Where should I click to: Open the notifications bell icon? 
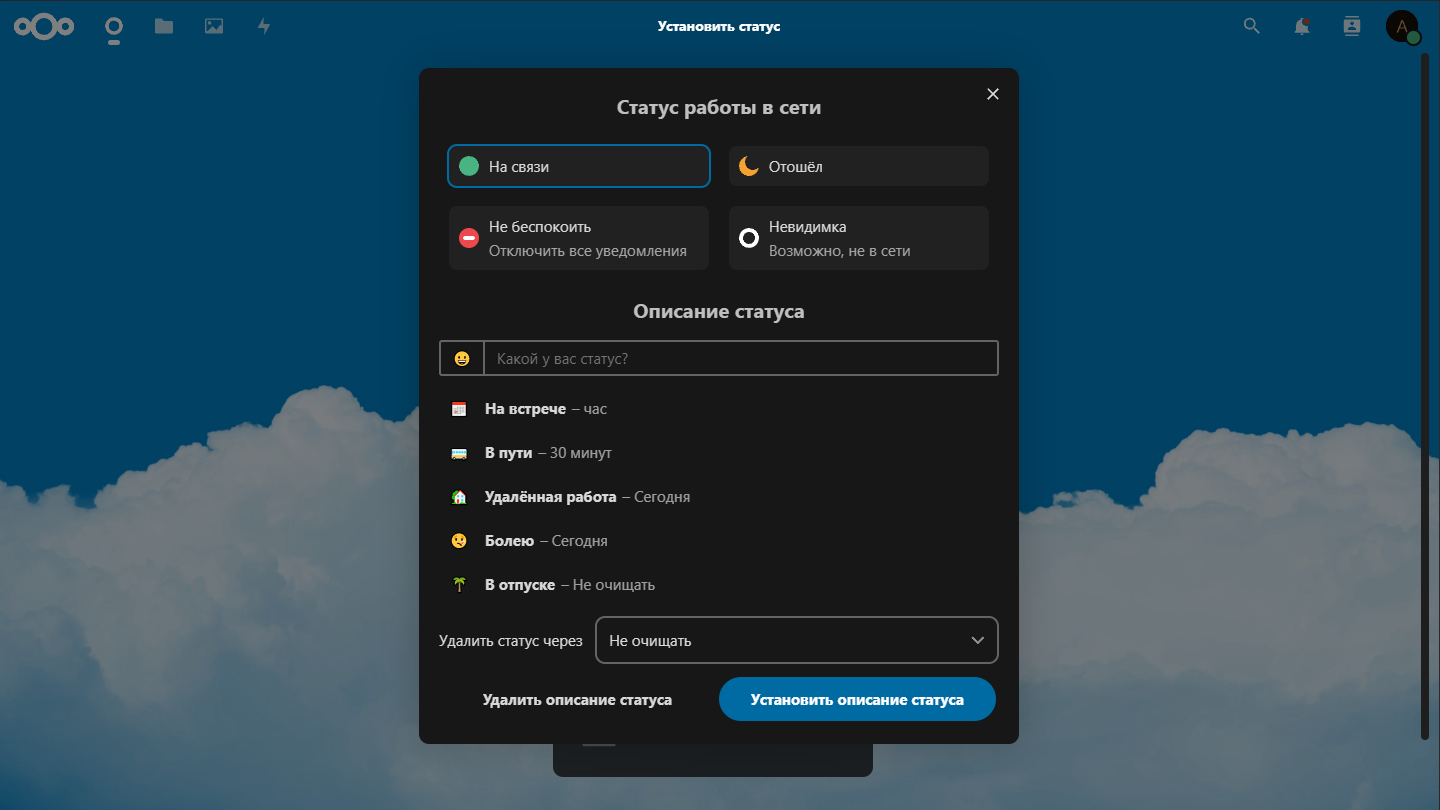pyautogui.click(x=1301, y=27)
